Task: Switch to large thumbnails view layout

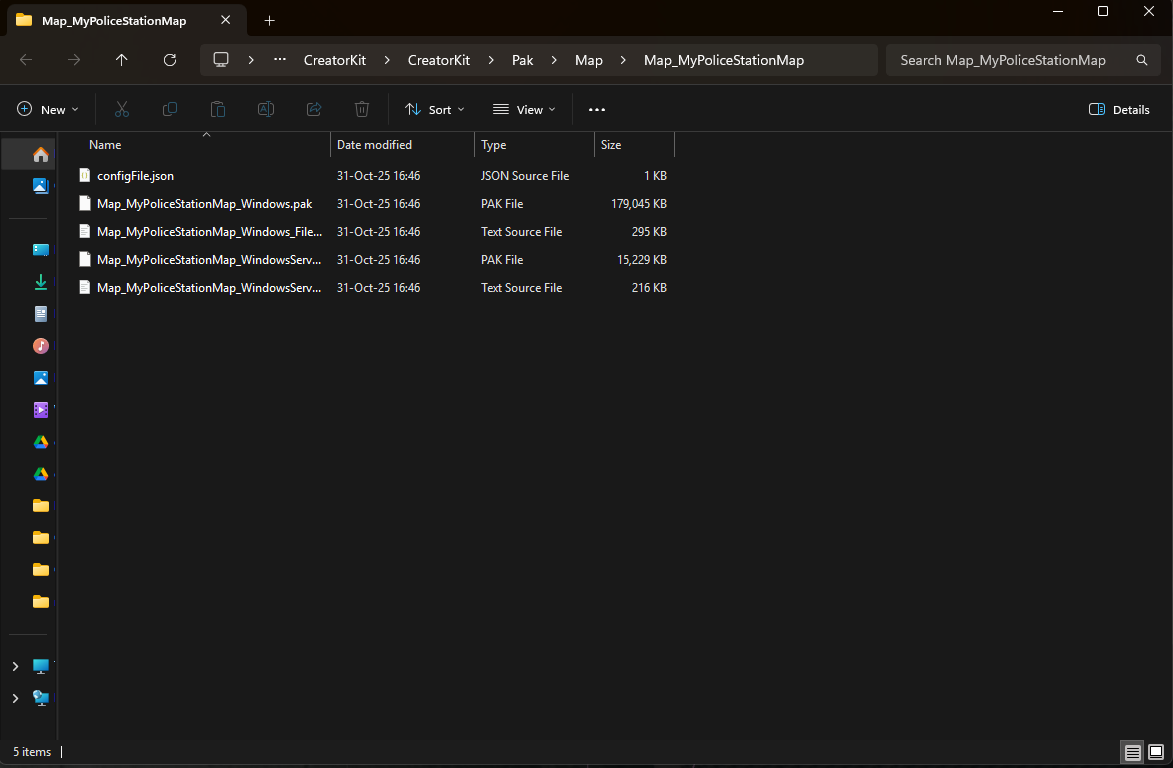Action: pos(1156,752)
